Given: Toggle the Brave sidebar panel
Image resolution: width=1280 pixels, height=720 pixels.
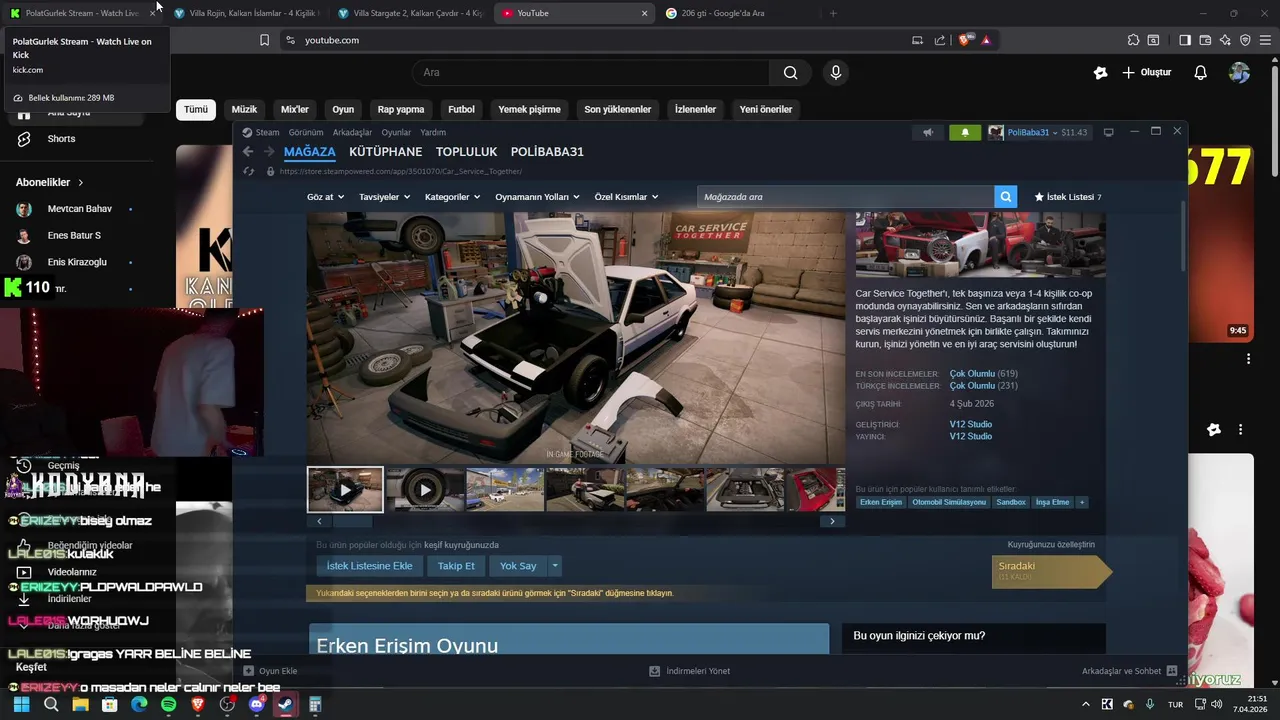Looking at the screenshot, I should point(1185,40).
